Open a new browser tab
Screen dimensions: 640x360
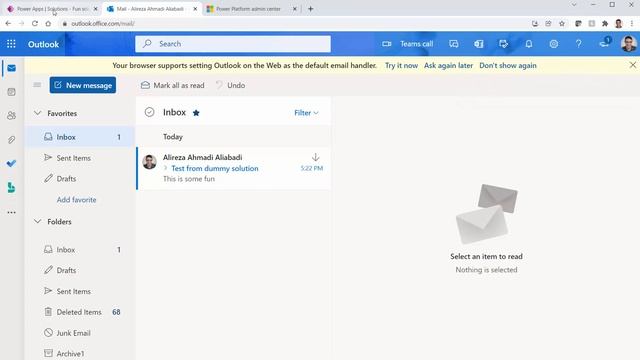tap(311, 9)
